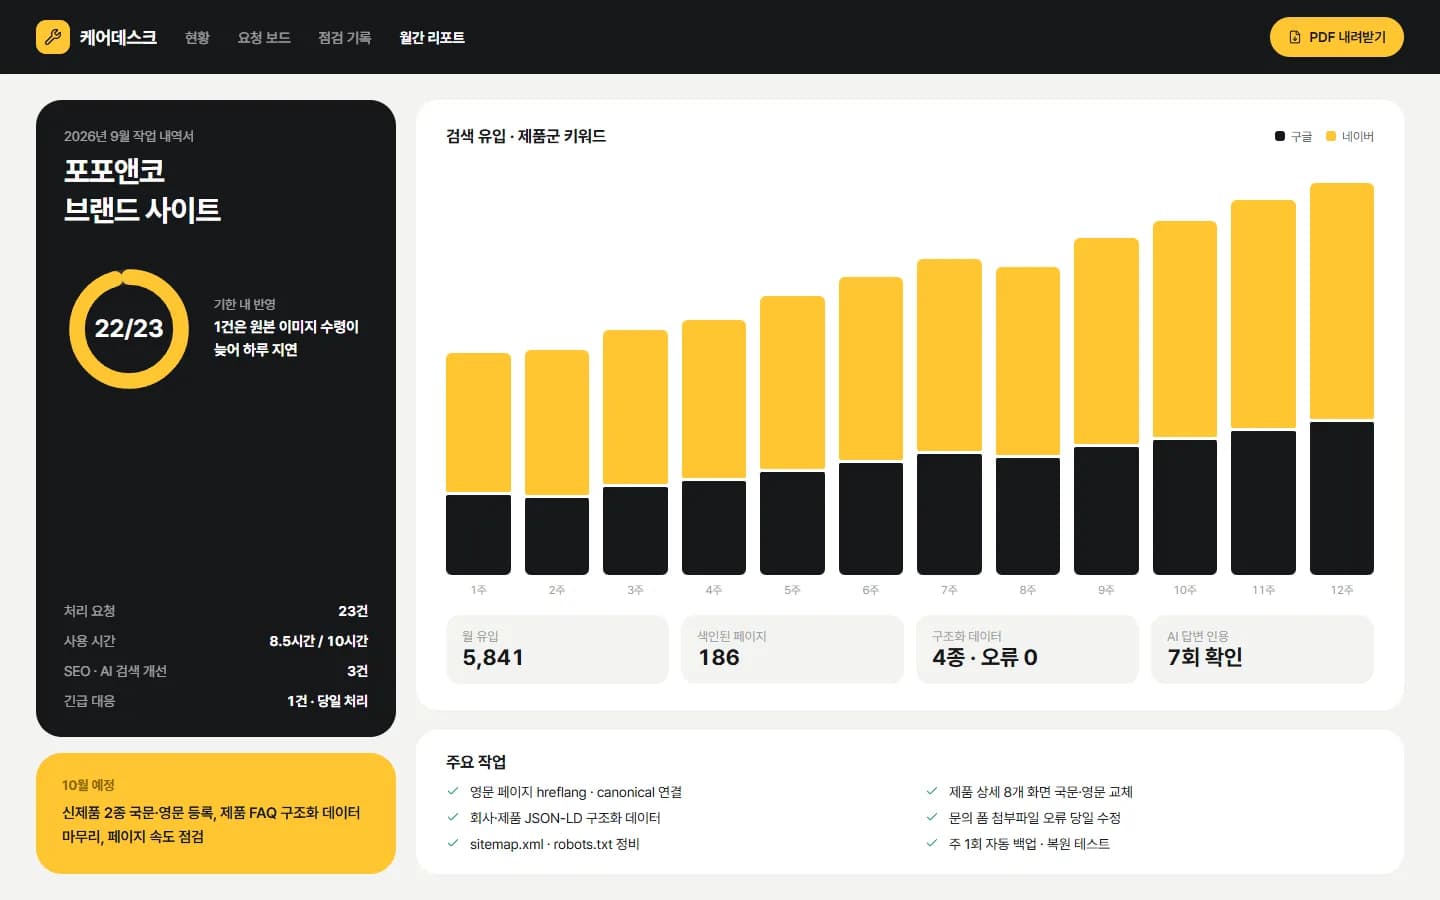Image resolution: width=1440 pixels, height=900 pixels.
Task: Click the 8.5시간 / 10시간 usage value
Action: click(x=318, y=641)
